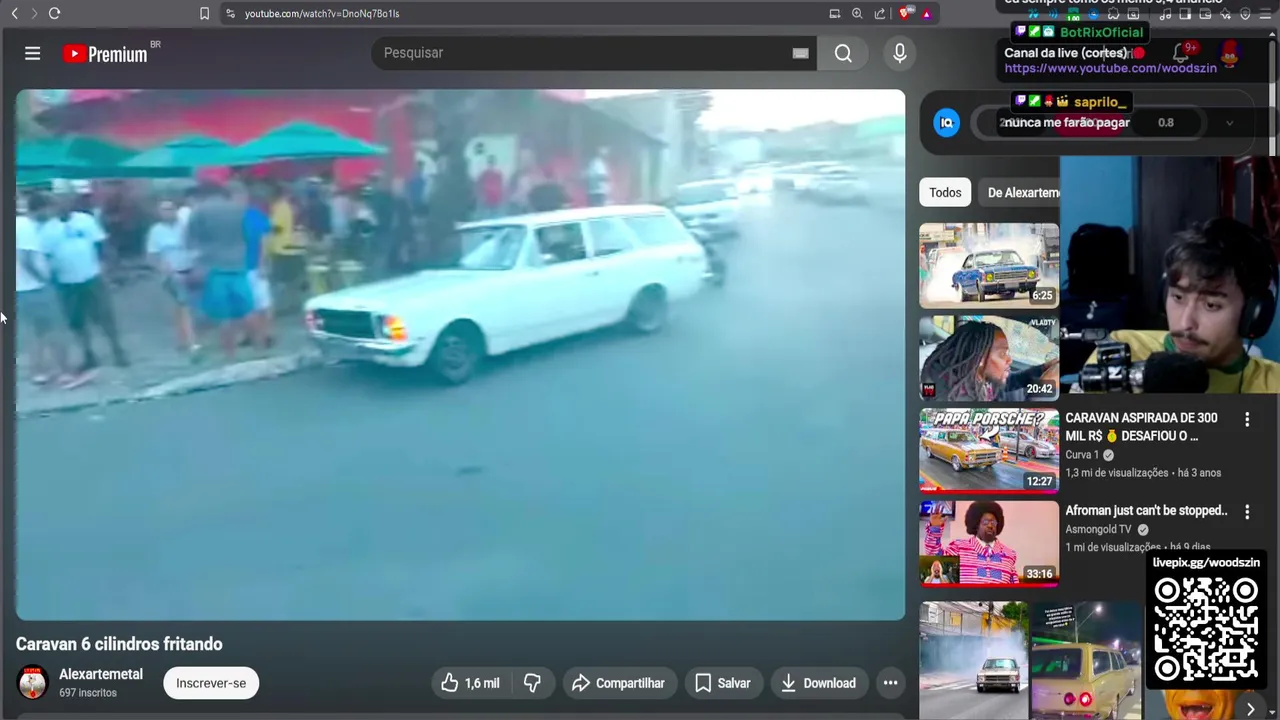Dislike the video with thumbs down
This screenshot has width=1280, height=720.
click(532, 683)
